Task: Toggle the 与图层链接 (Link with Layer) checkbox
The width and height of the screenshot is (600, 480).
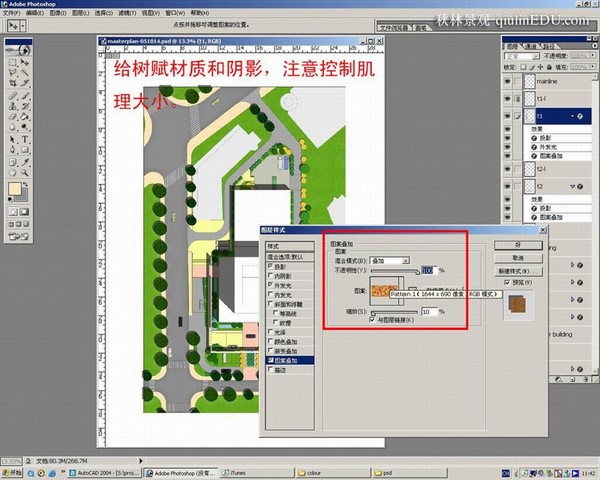Action: (372, 320)
